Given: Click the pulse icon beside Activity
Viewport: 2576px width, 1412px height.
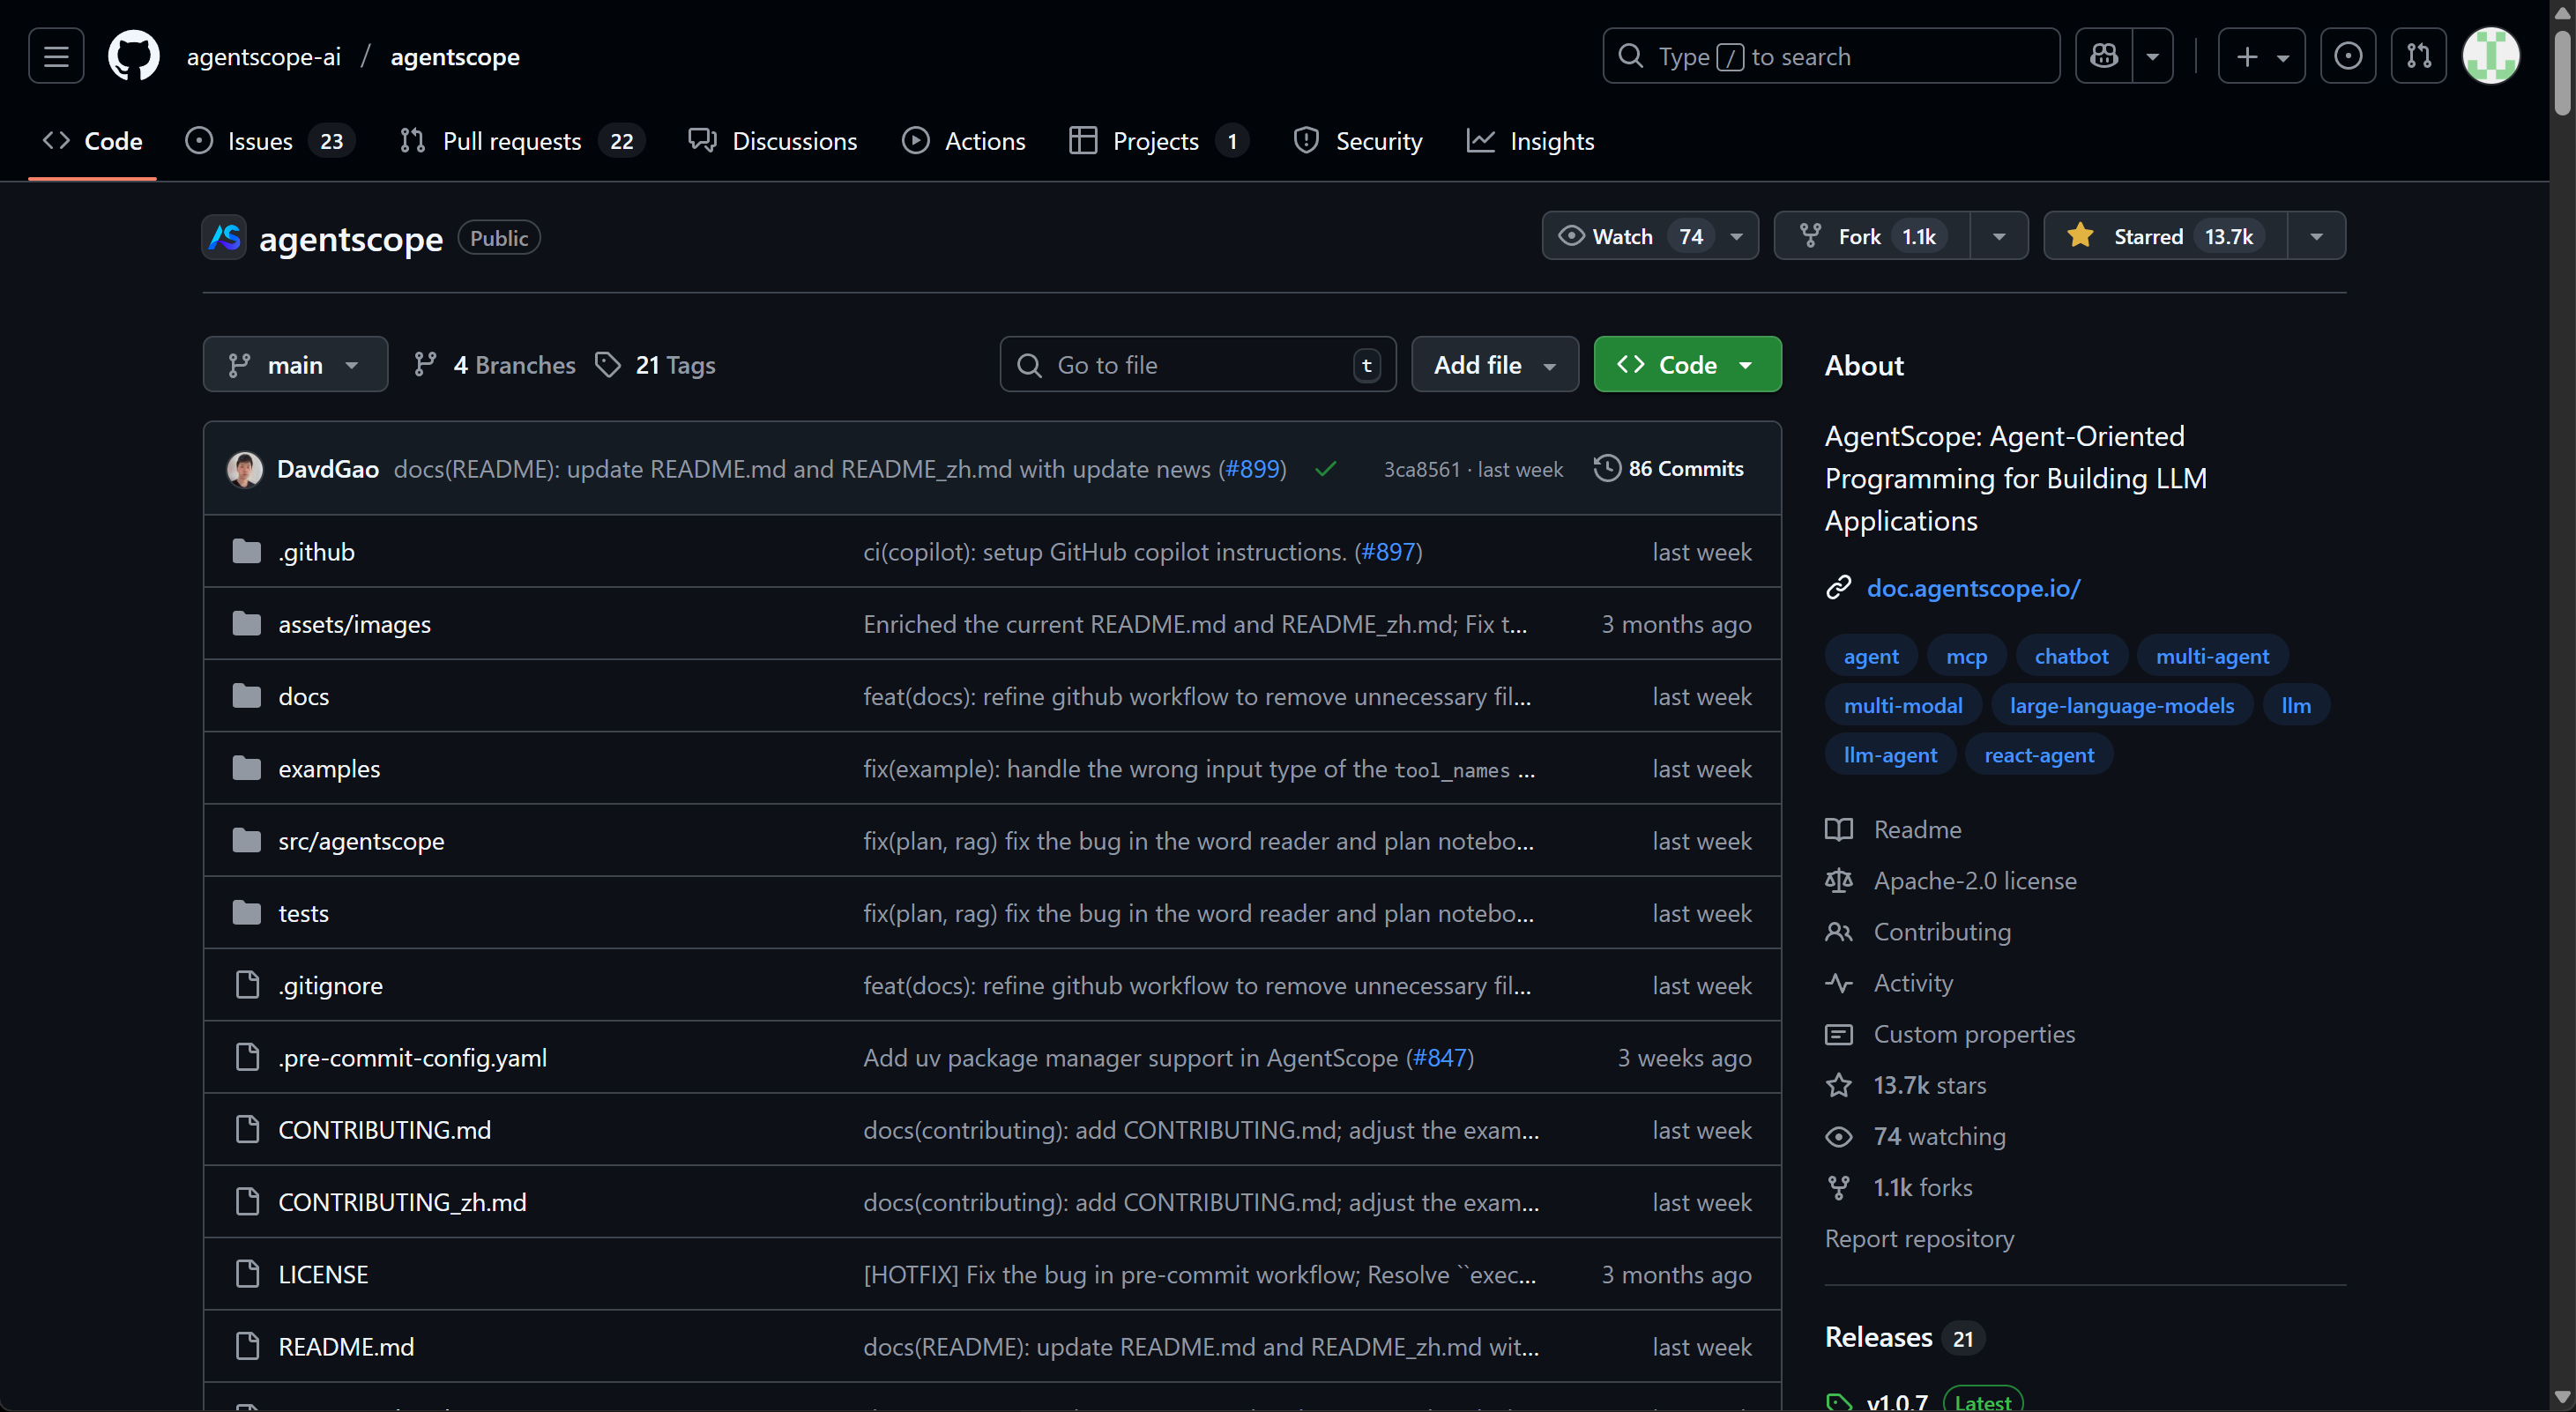Looking at the screenshot, I should click(1838, 983).
